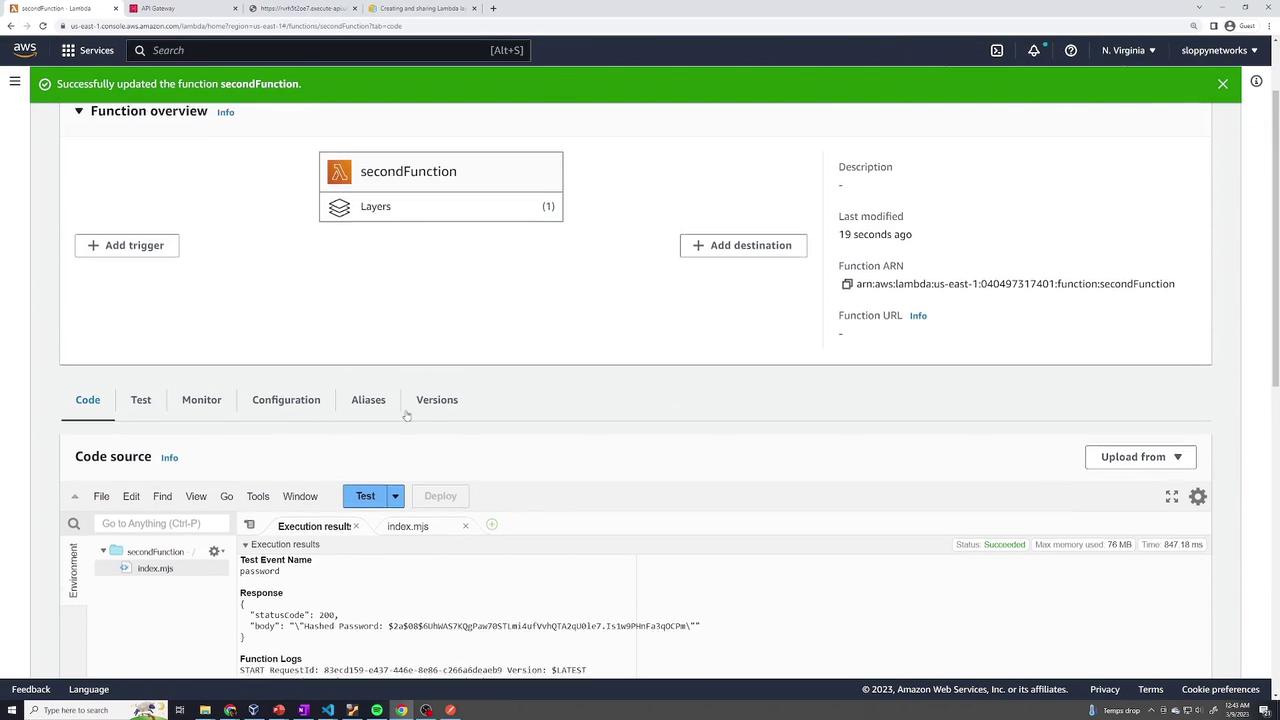This screenshot has width=1280, height=720.
Task: Select the Code tab
Action: coord(88,400)
